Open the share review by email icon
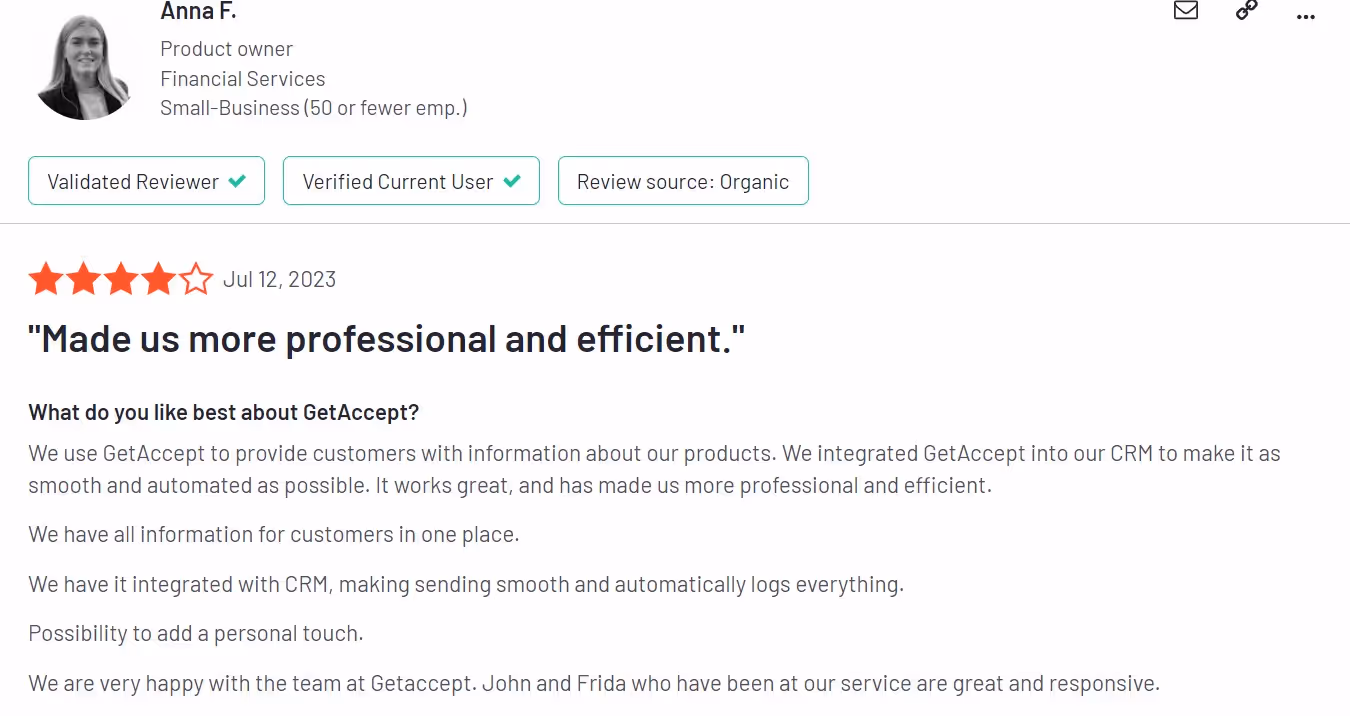Image resolution: width=1350 pixels, height=716 pixels. 1185,11
